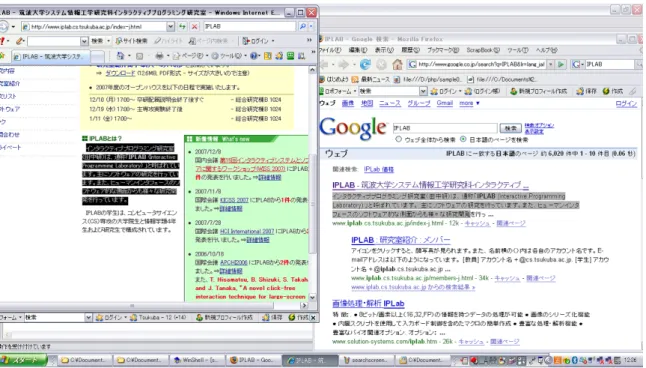Open the IE address bar dropdown
Screen dimensions: 646x368
coord(171,26)
